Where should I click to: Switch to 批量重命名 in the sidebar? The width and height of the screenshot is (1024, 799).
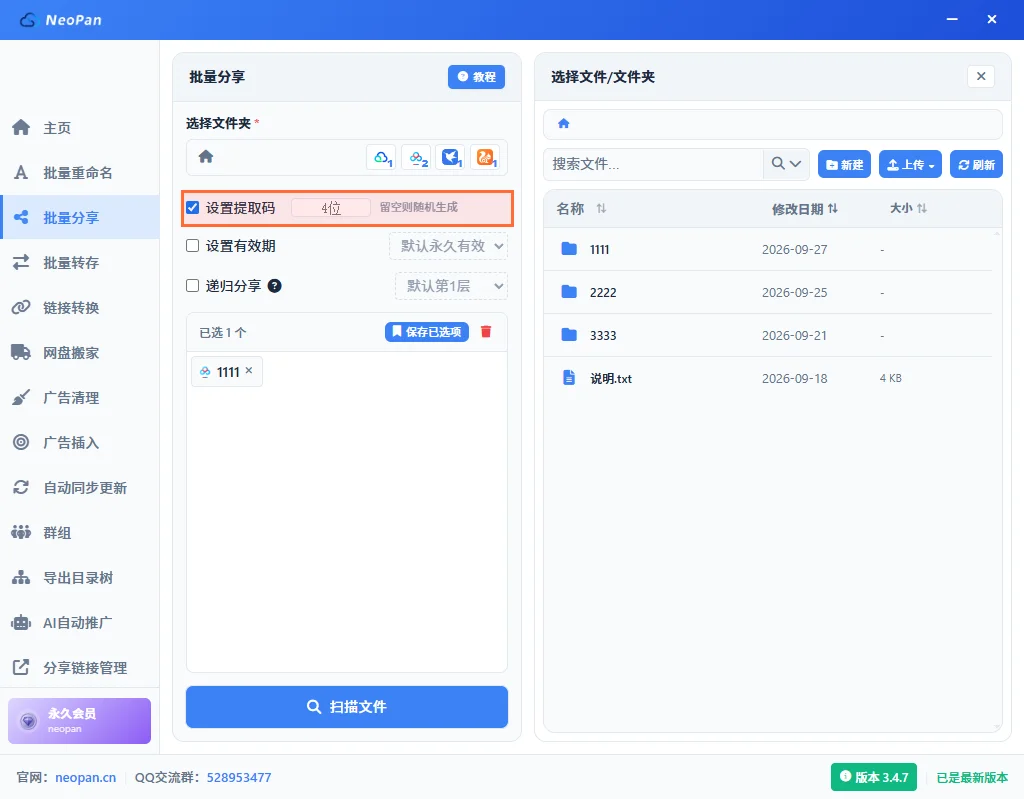pyautogui.click(x=80, y=172)
